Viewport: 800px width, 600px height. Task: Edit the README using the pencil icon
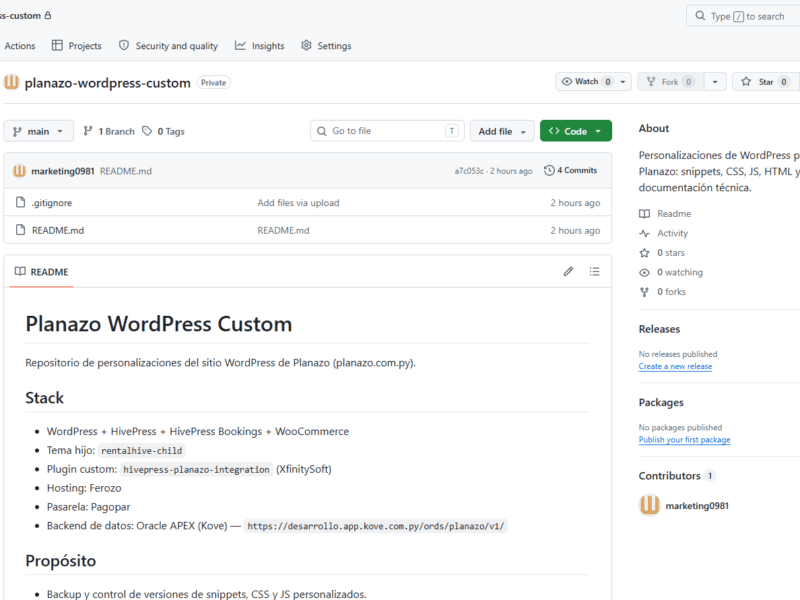568,271
